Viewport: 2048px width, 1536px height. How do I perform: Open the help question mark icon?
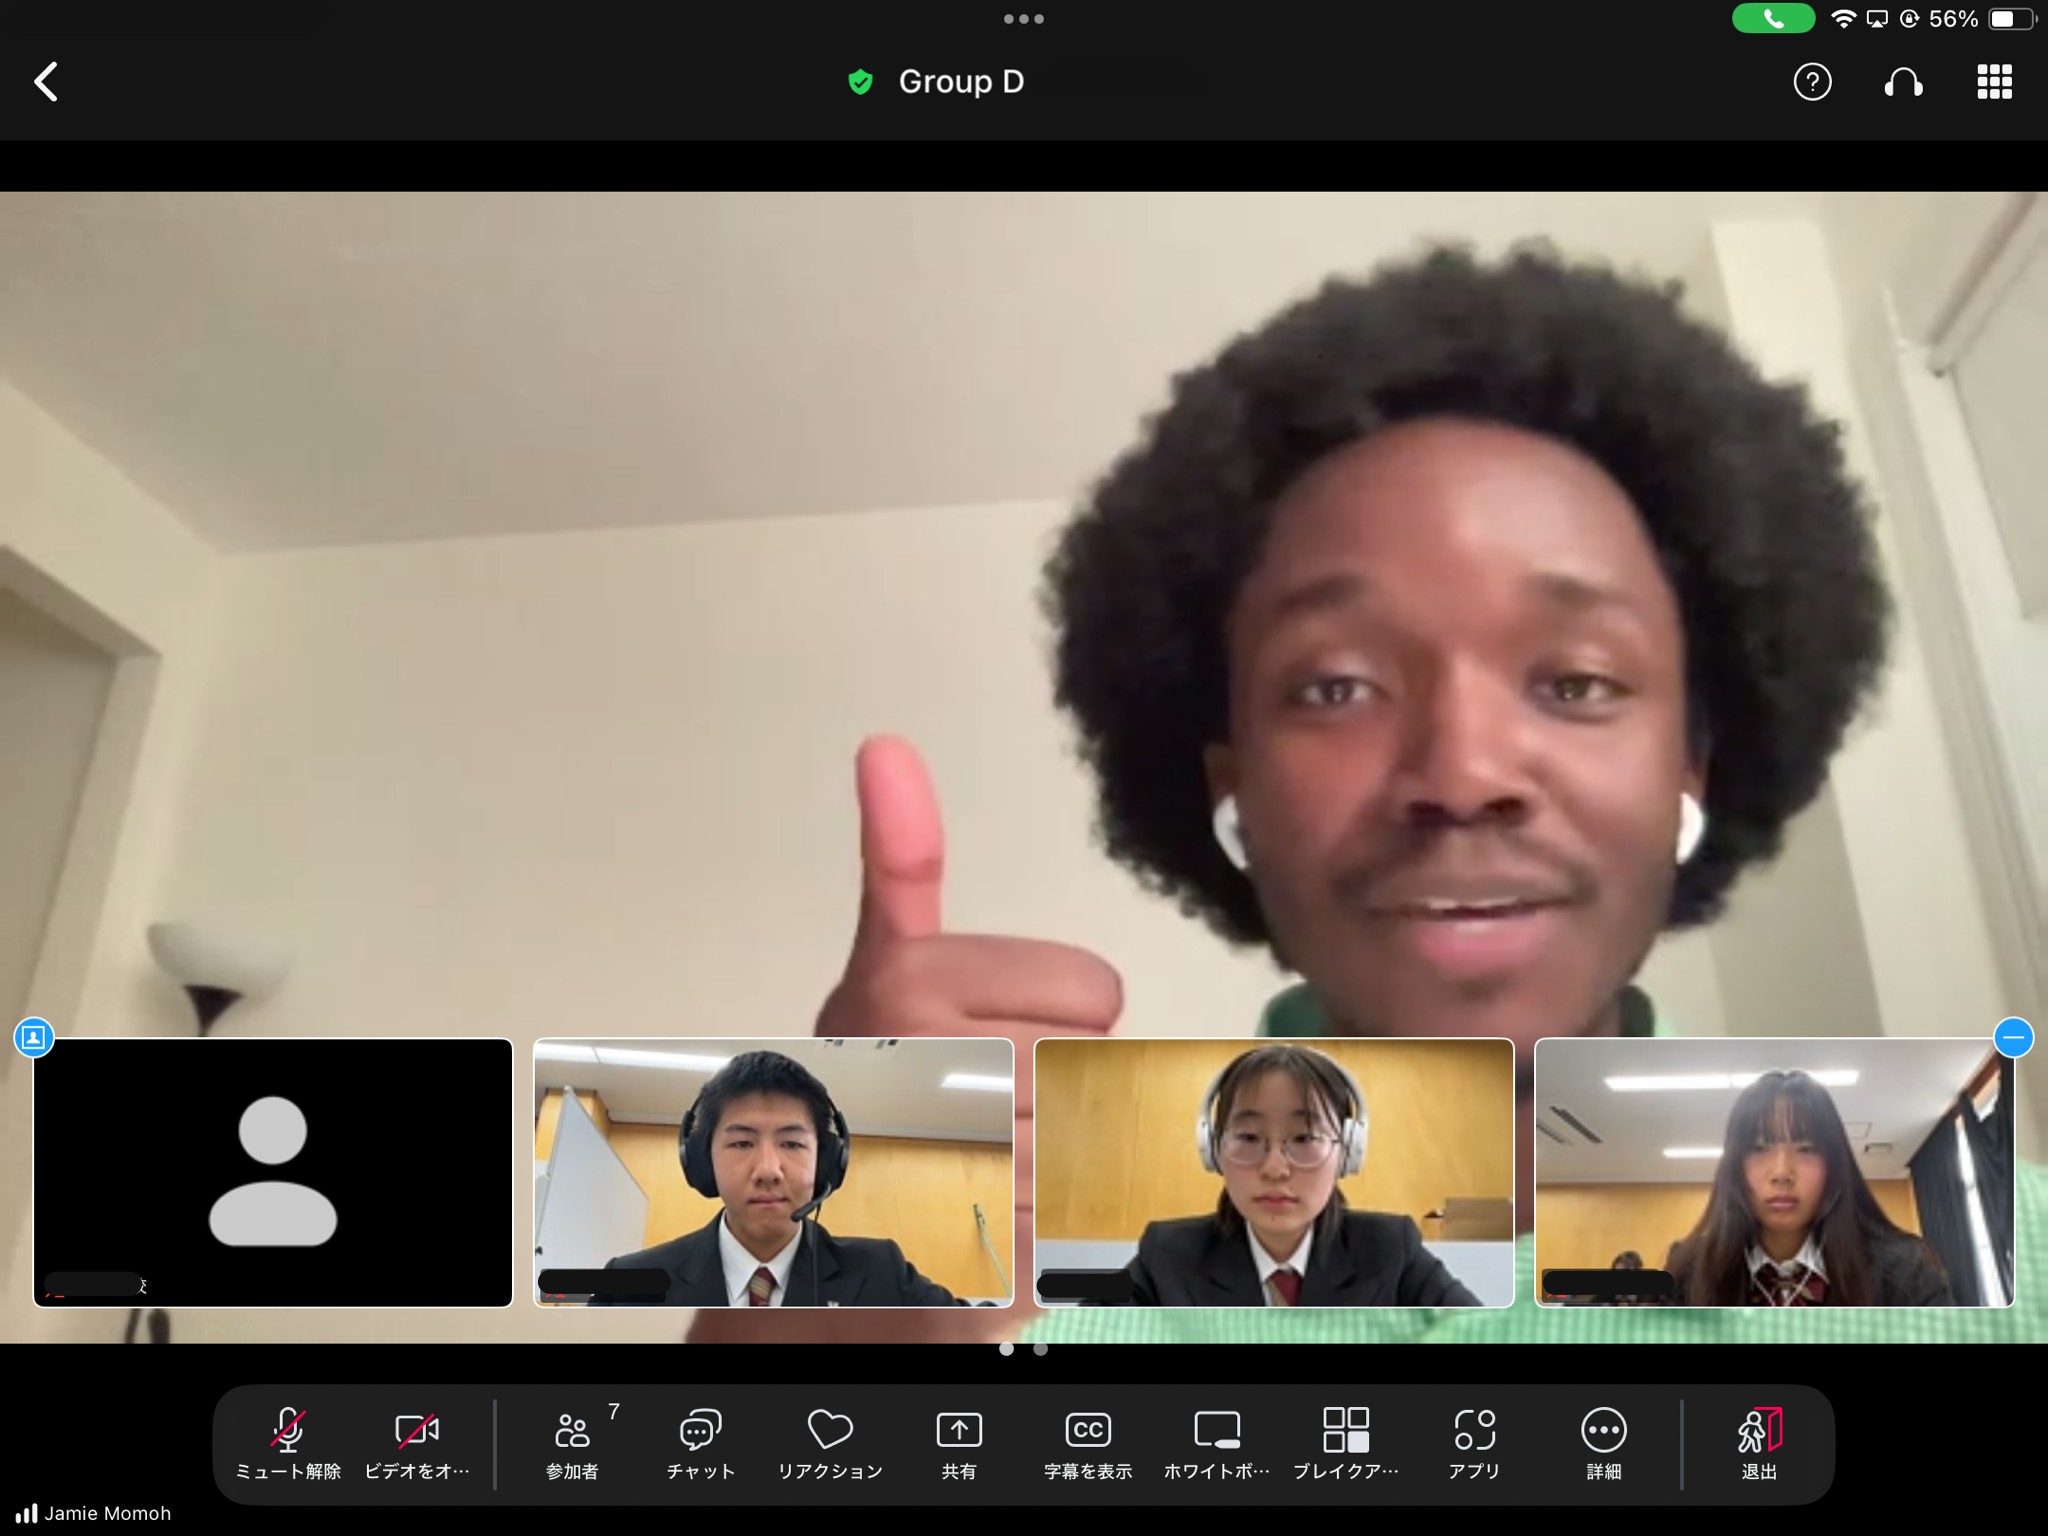[1812, 82]
